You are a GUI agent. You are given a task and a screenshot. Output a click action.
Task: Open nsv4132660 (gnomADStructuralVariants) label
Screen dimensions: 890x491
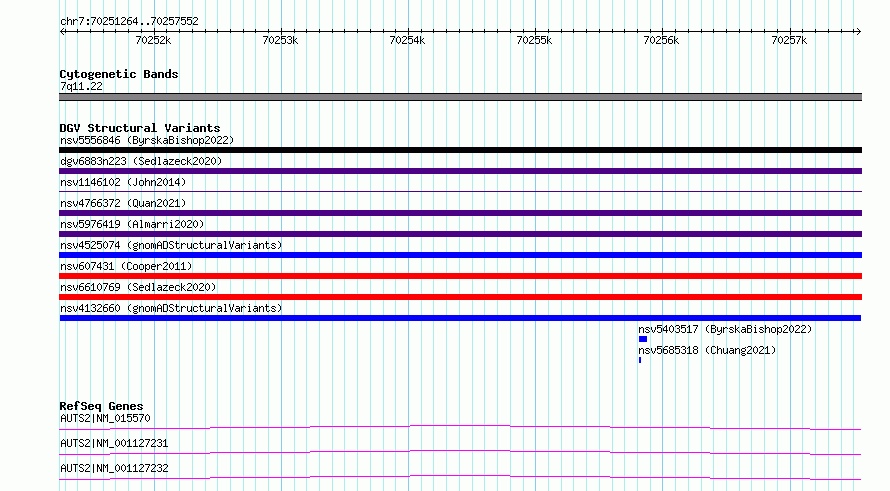171,308
